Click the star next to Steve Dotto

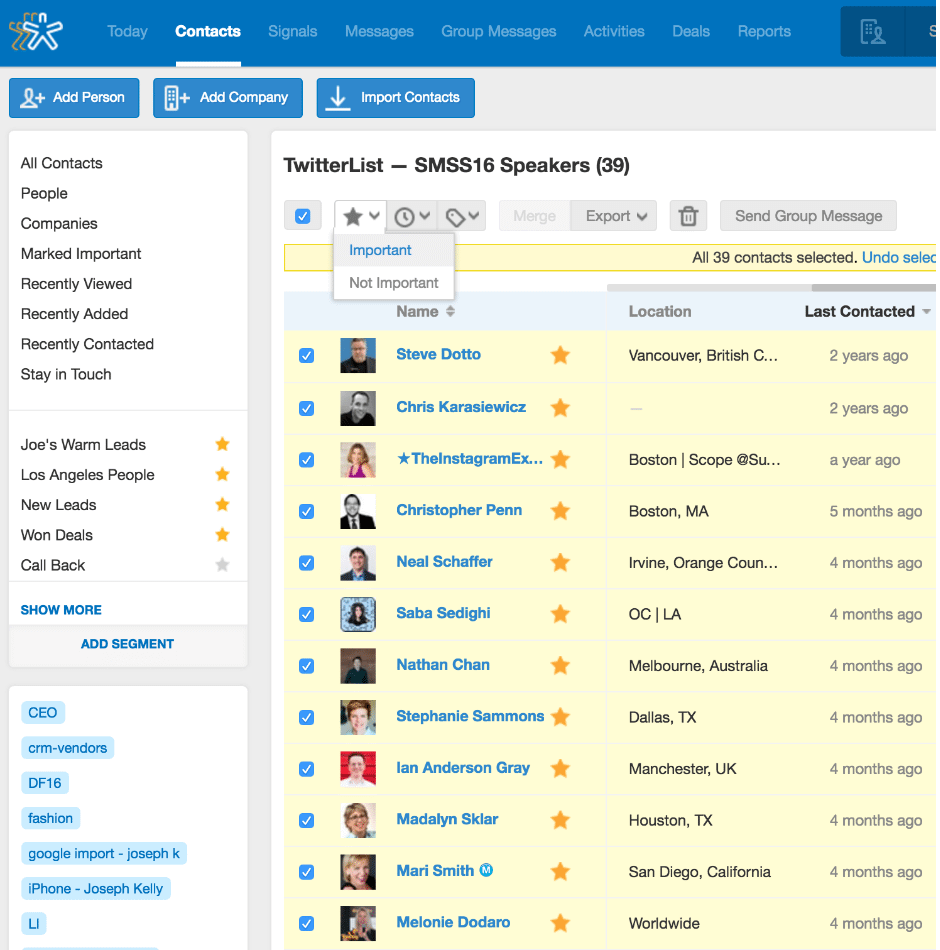tap(560, 355)
